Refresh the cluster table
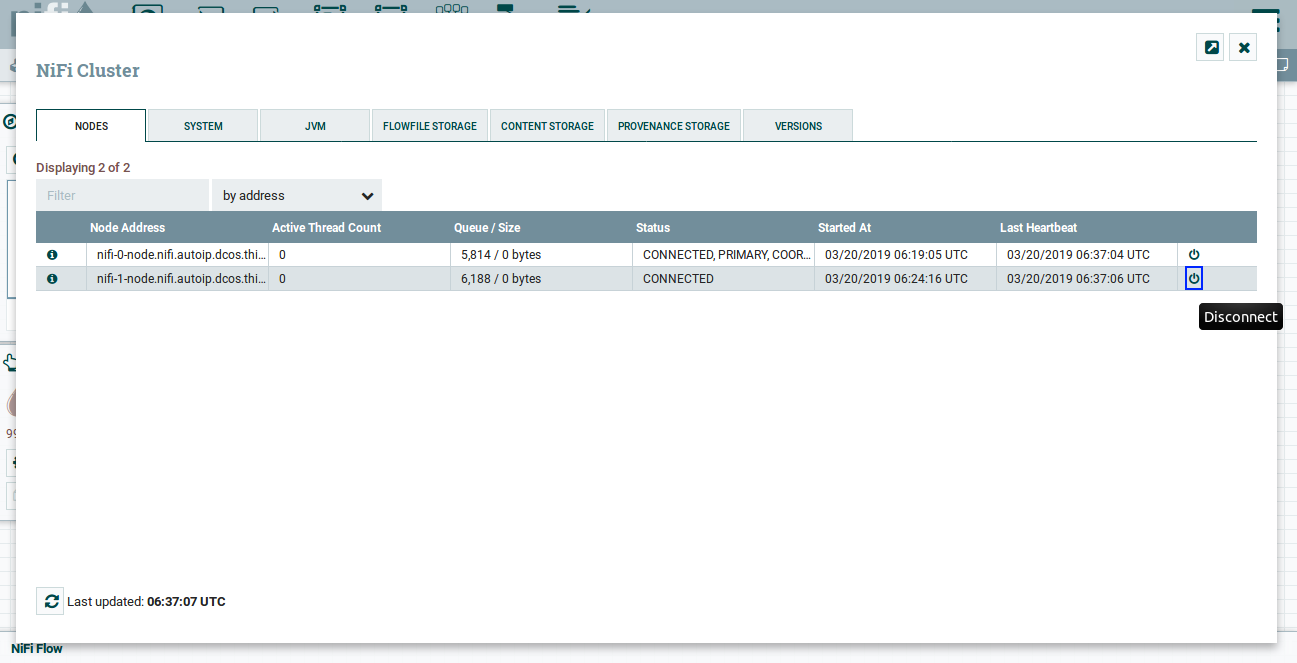 pos(51,601)
